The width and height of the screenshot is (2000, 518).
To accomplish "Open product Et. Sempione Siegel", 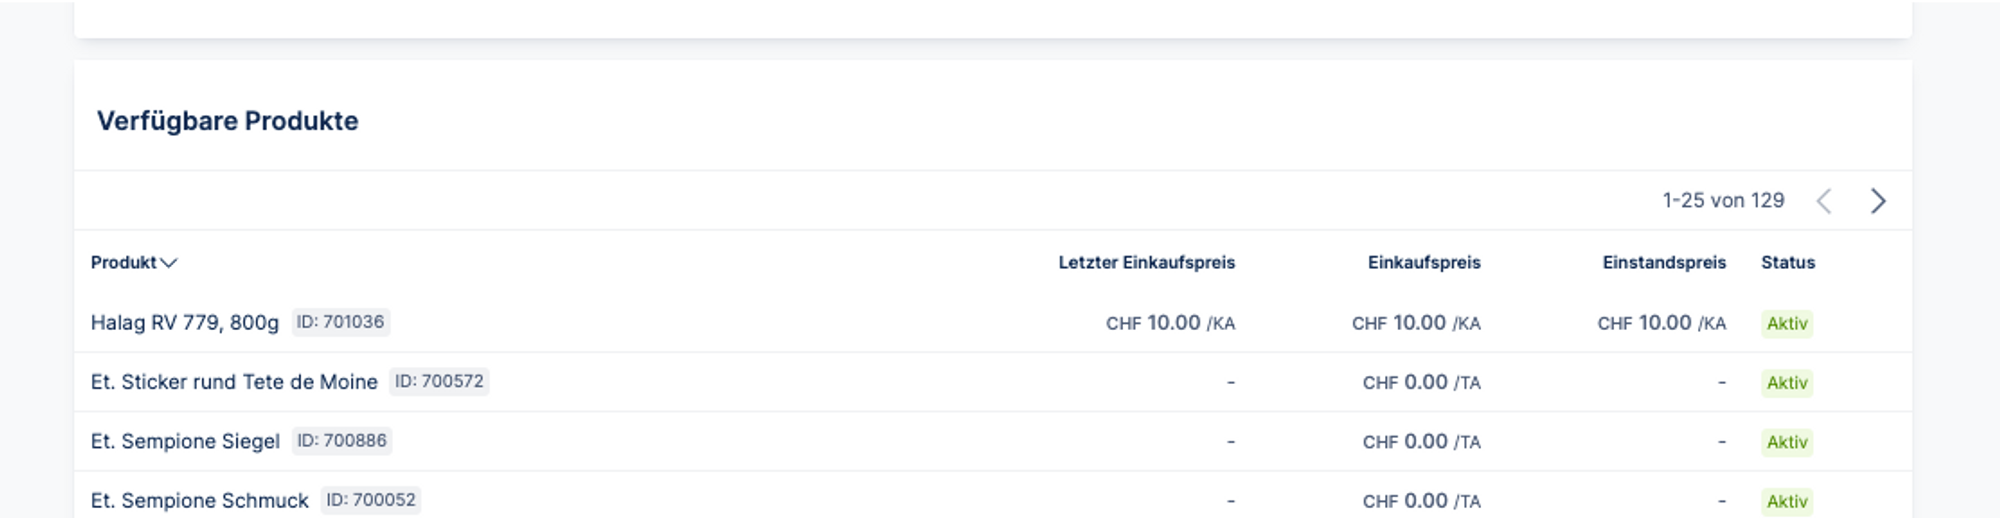I will (185, 441).
